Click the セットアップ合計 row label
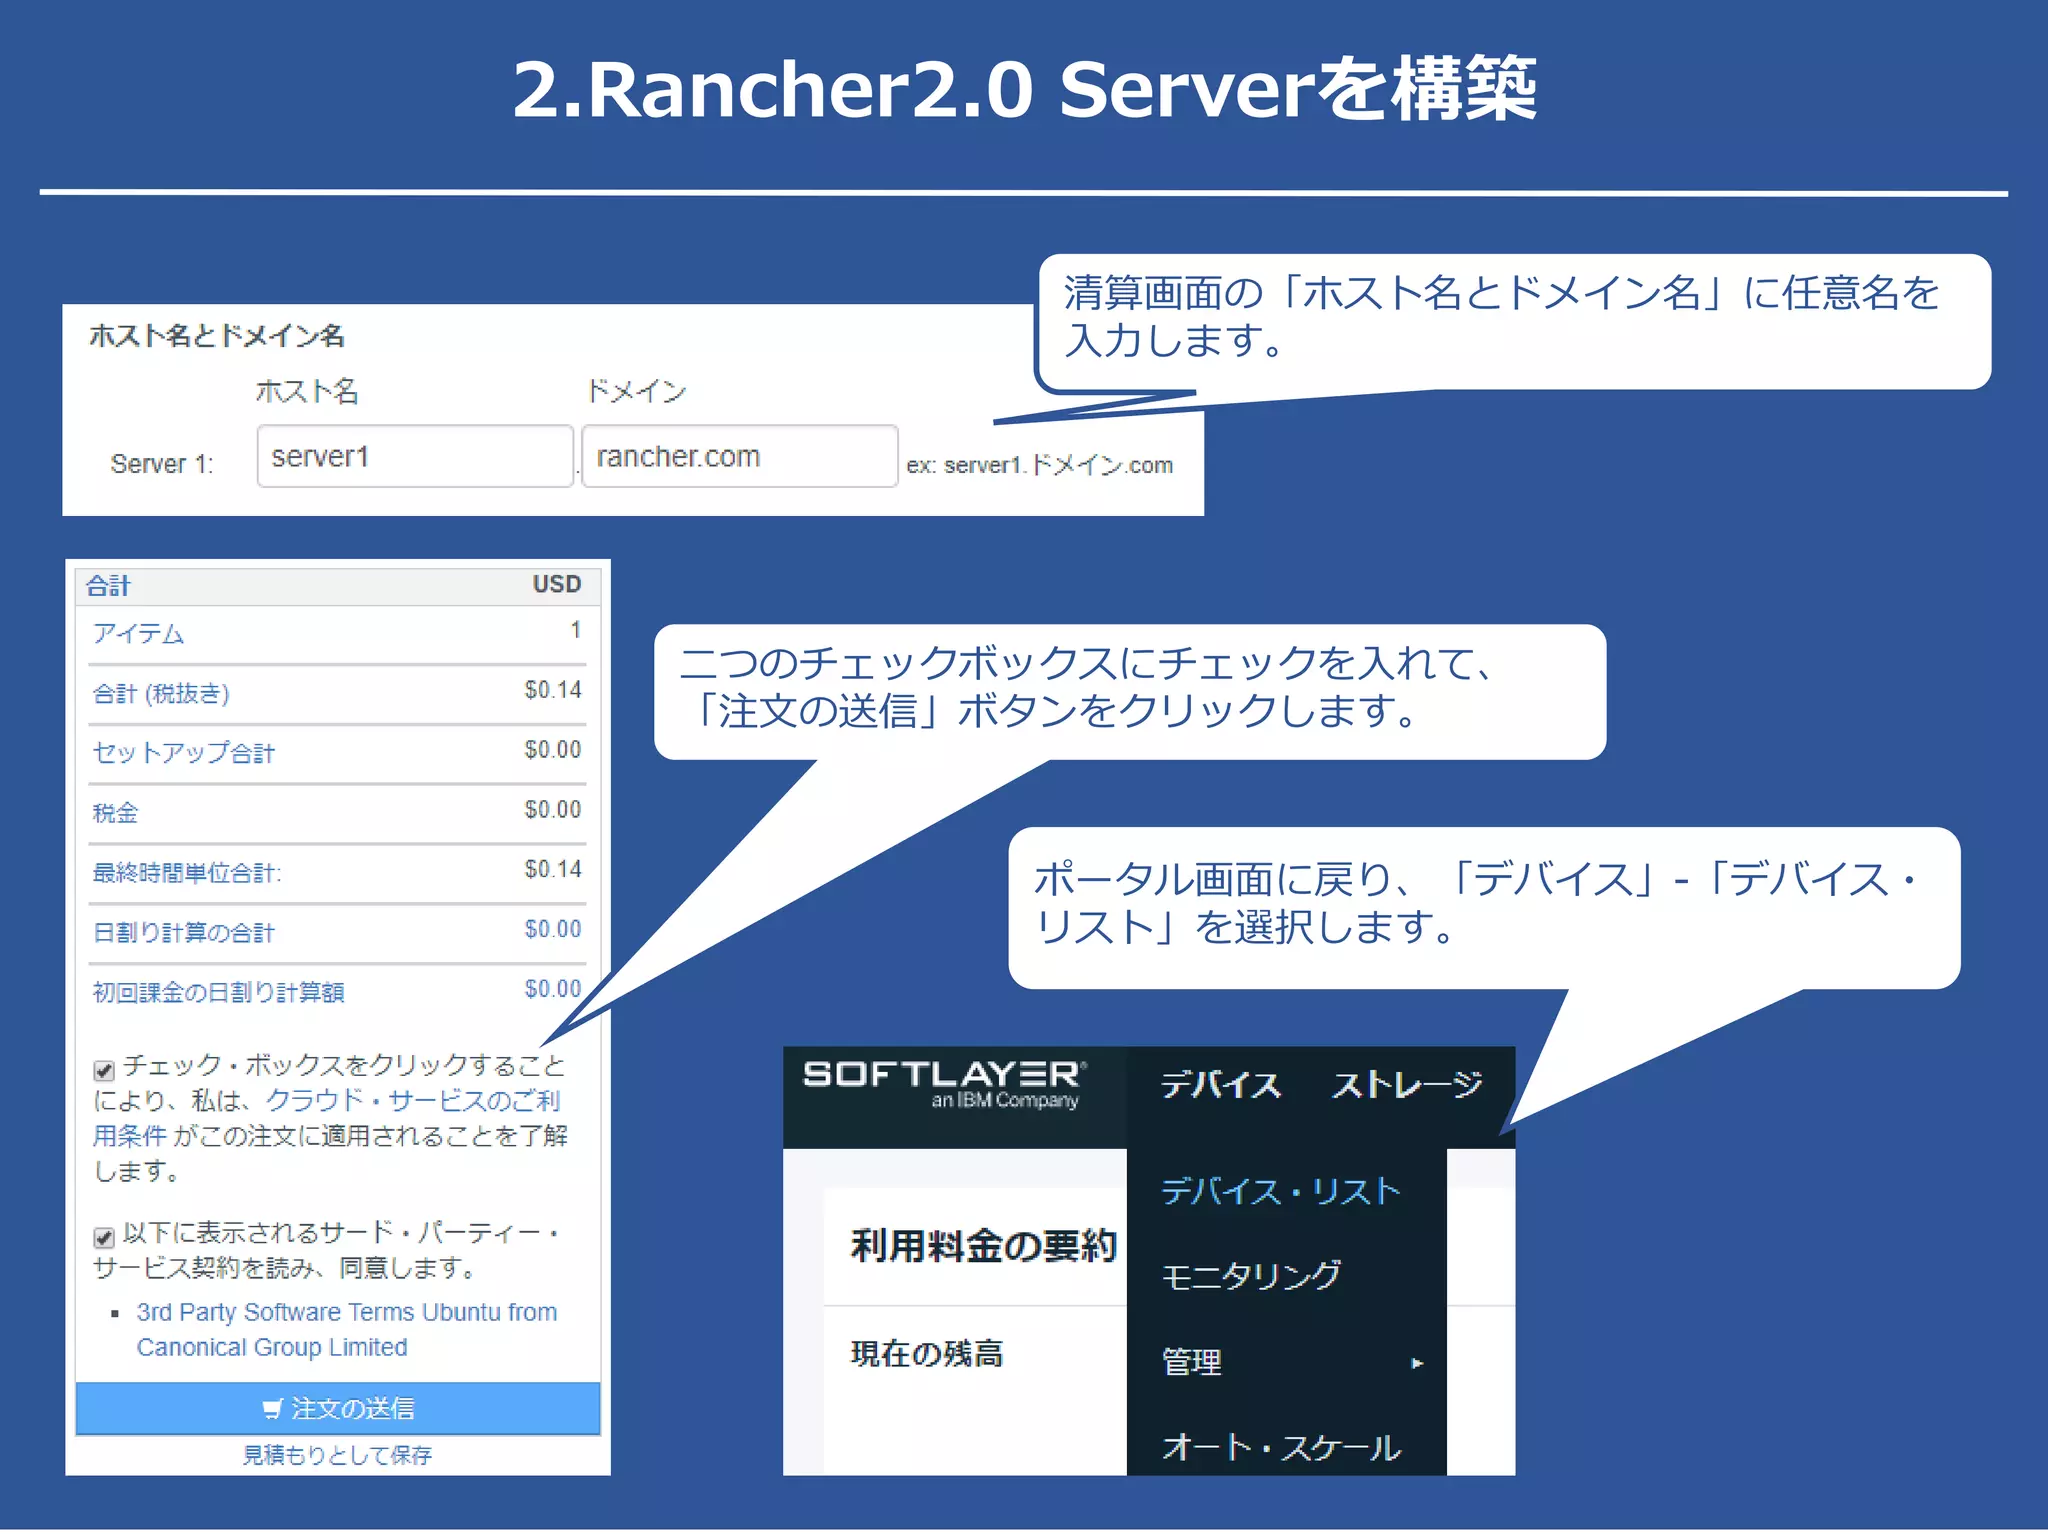Viewport: 2048px width, 1536px height. [x=183, y=753]
